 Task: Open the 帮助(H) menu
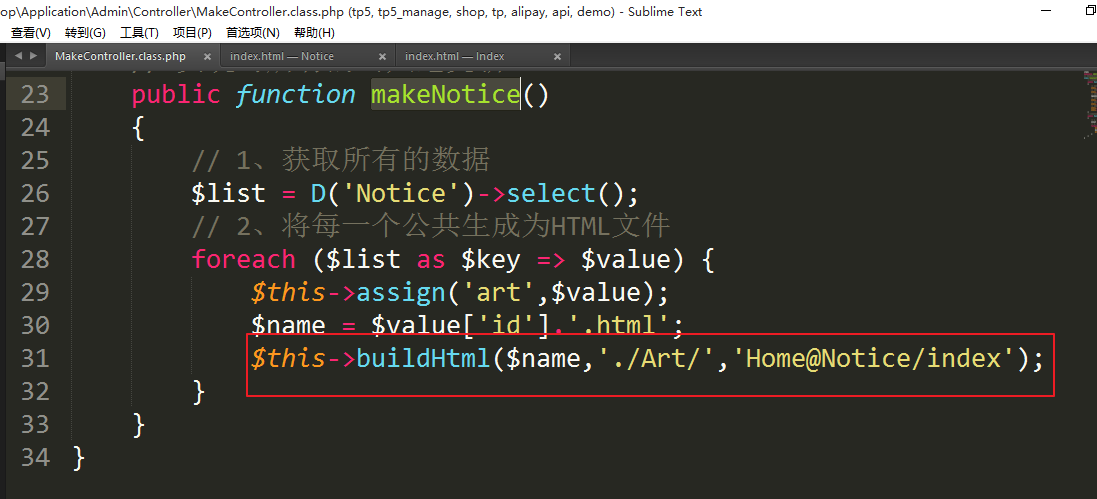tap(314, 33)
